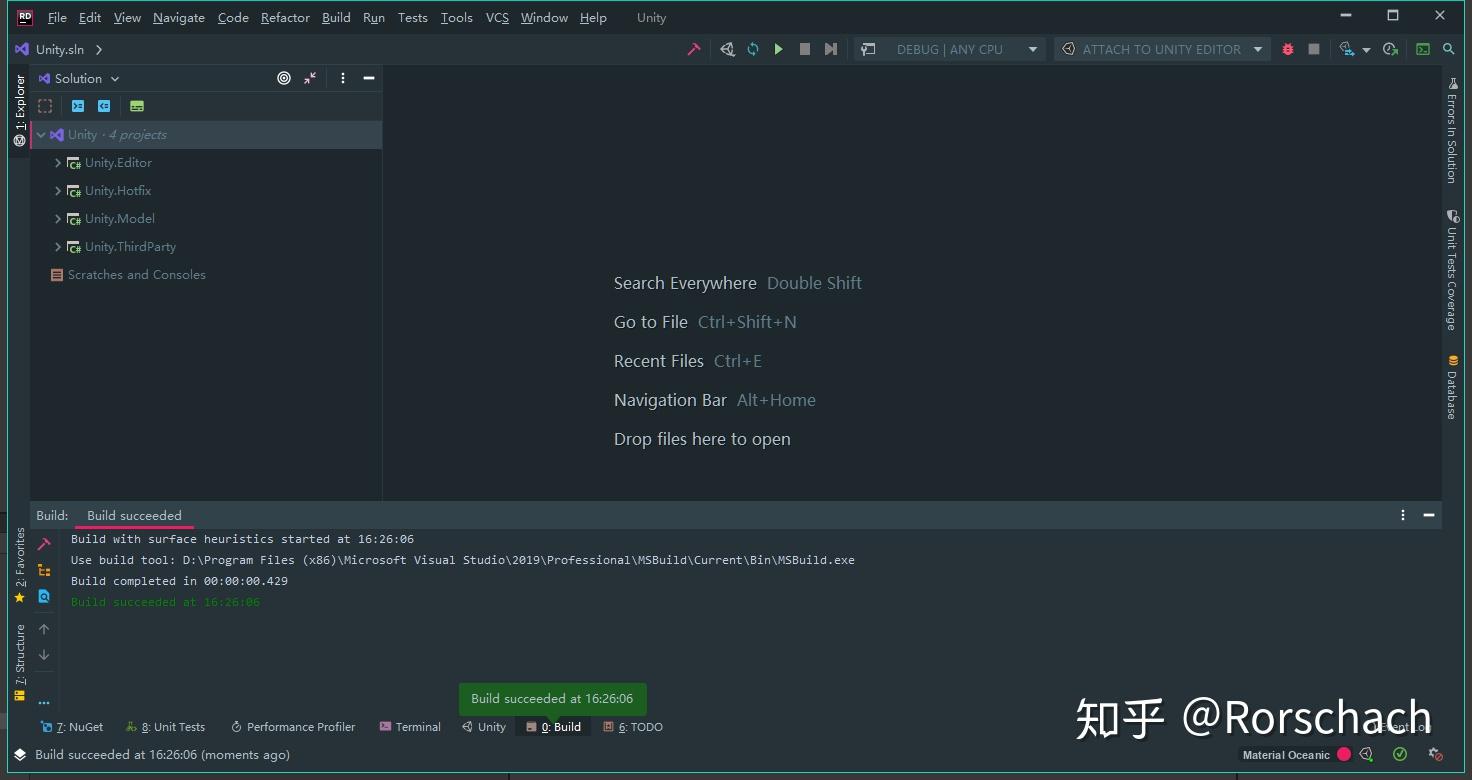Open the Solution view selector dropdown
The image size is (1472, 780).
(79, 78)
